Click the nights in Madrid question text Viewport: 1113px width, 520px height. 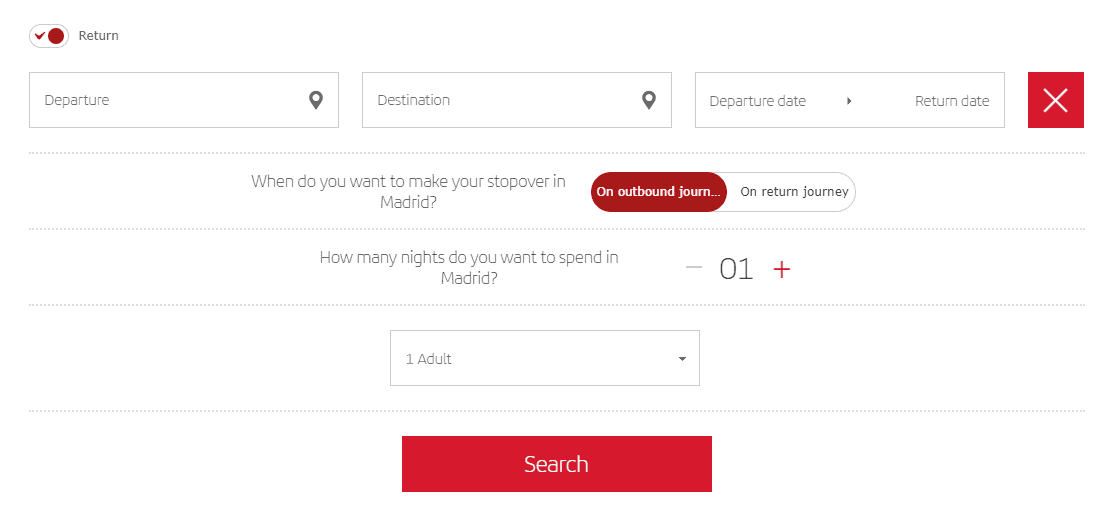pos(468,267)
